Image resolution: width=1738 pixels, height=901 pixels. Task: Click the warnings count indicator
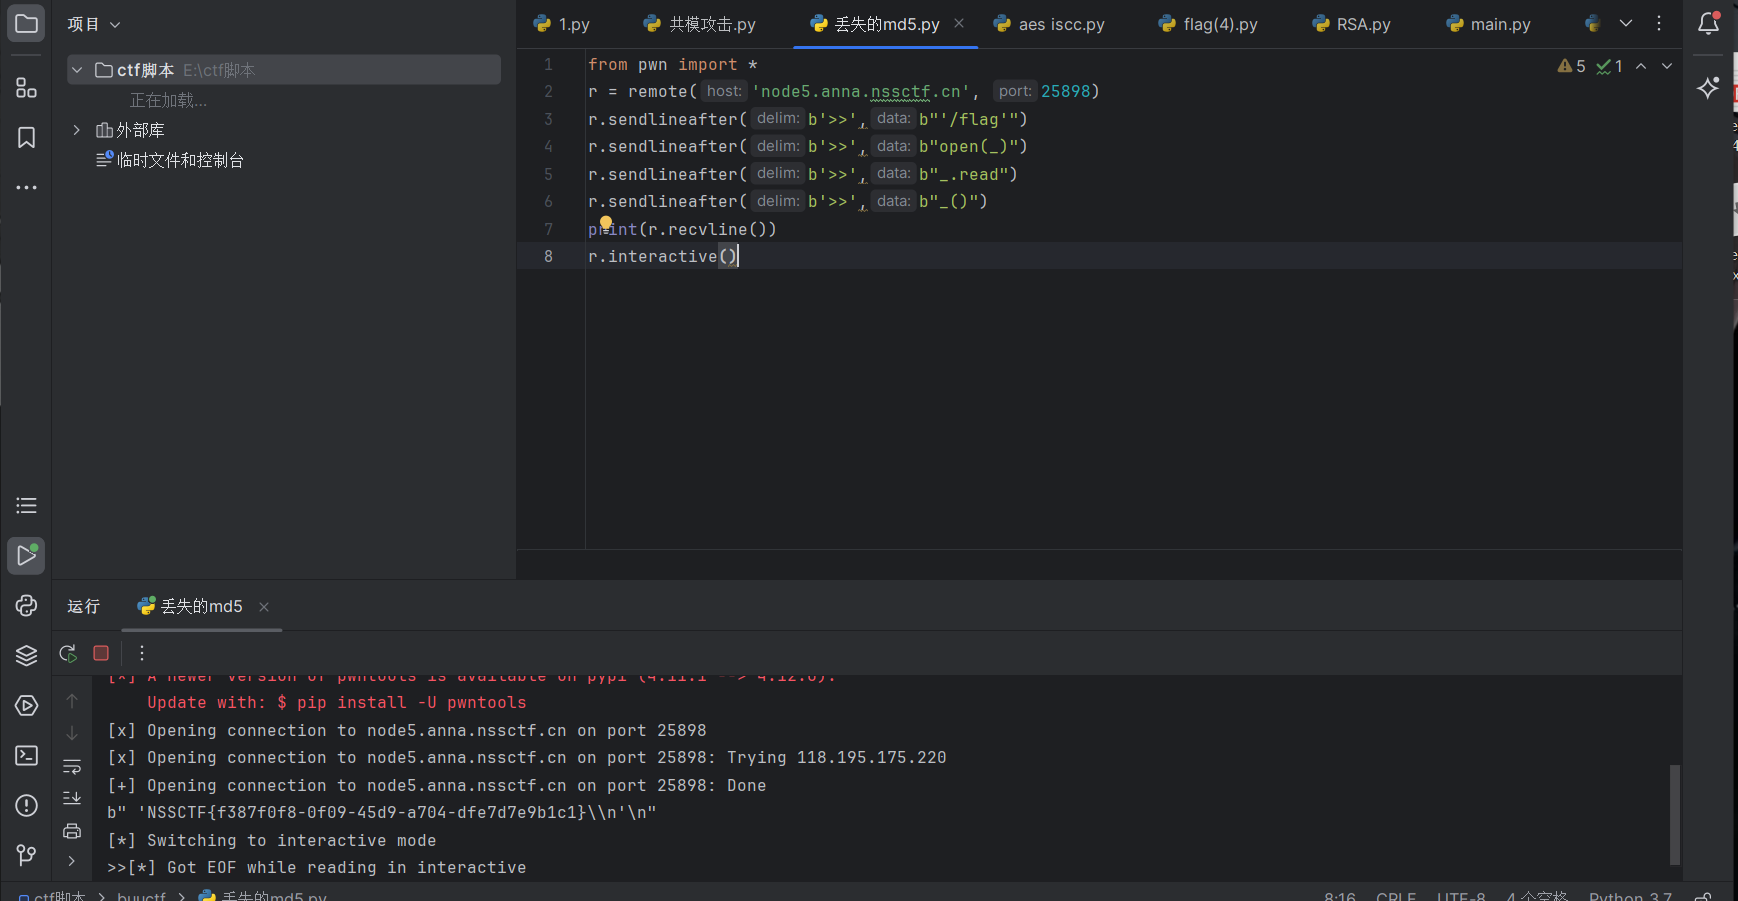tap(1572, 66)
